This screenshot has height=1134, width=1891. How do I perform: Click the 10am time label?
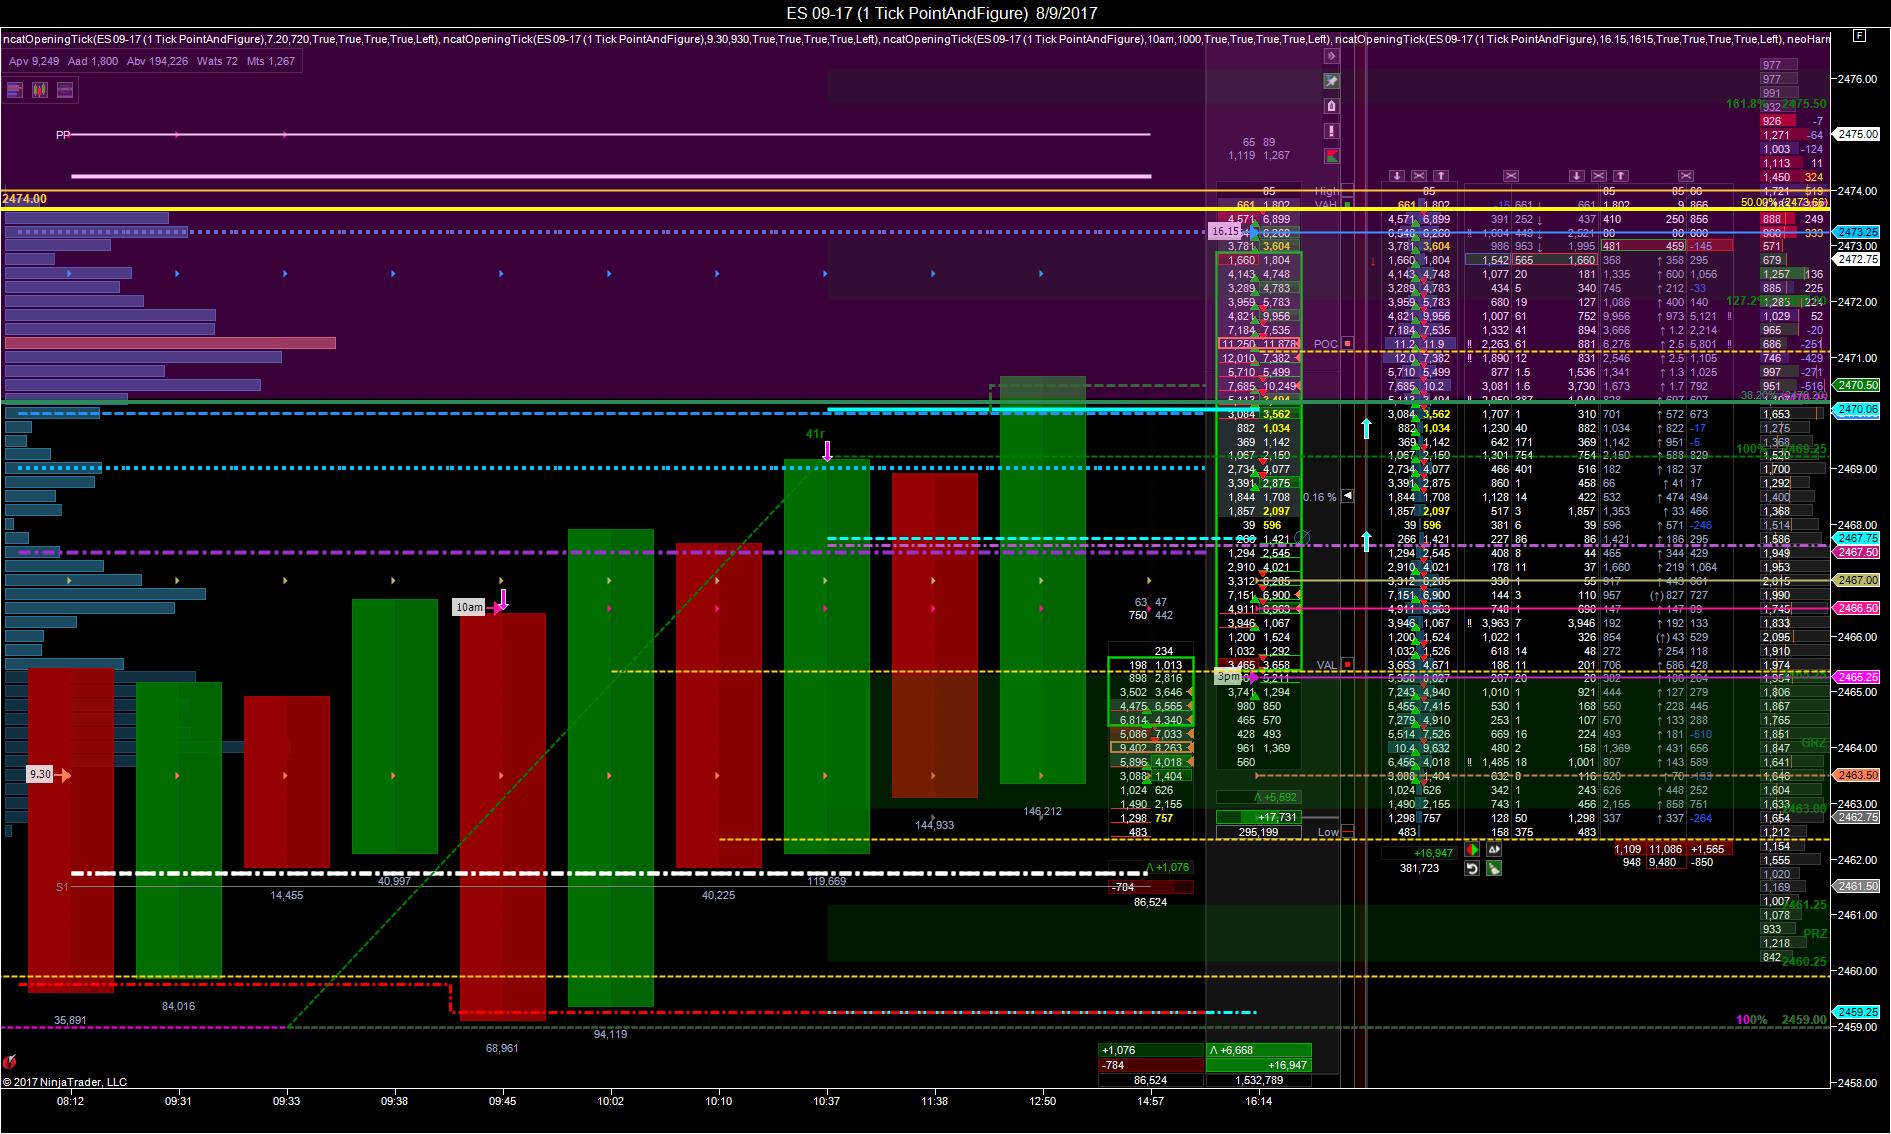tap(469, 607)
